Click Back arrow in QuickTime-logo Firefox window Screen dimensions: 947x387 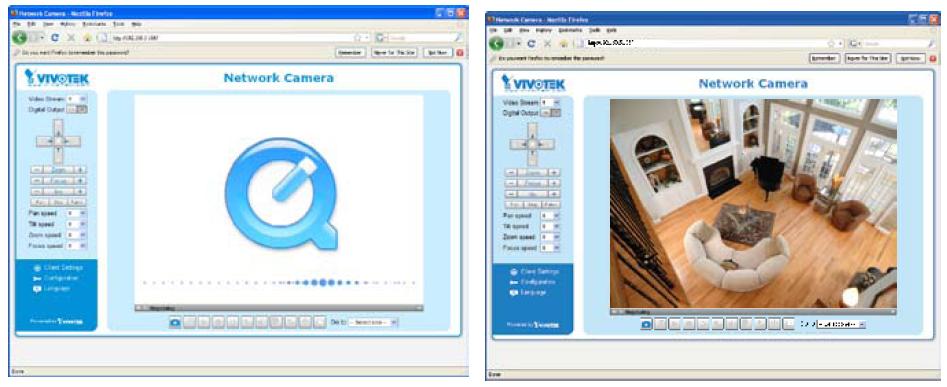tap(19, 37)
